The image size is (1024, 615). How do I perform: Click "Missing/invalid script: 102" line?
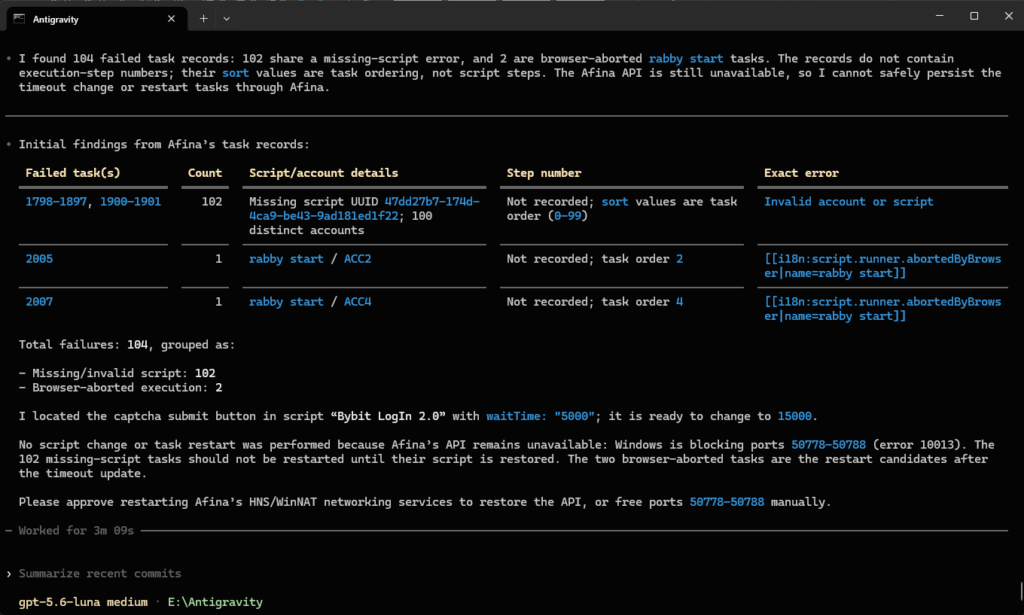click(118, 373)
